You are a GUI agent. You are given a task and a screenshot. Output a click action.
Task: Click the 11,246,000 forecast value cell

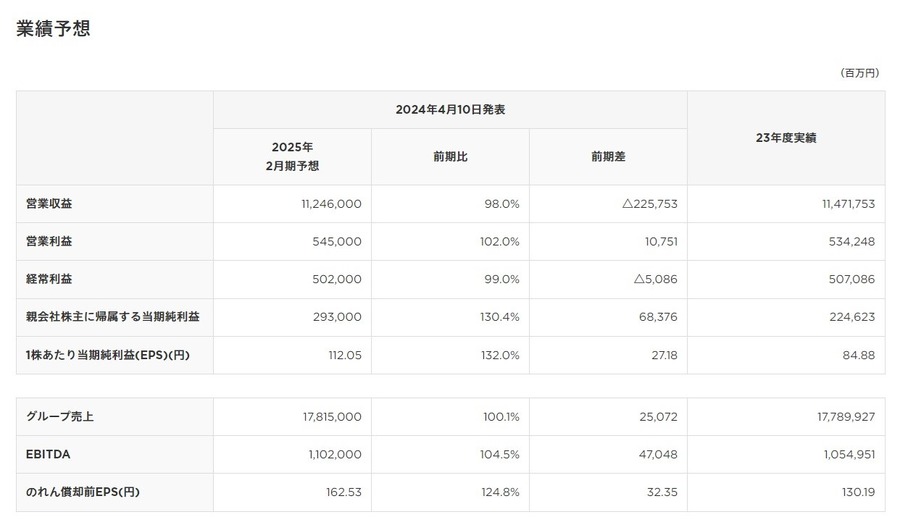coord(331,204)
